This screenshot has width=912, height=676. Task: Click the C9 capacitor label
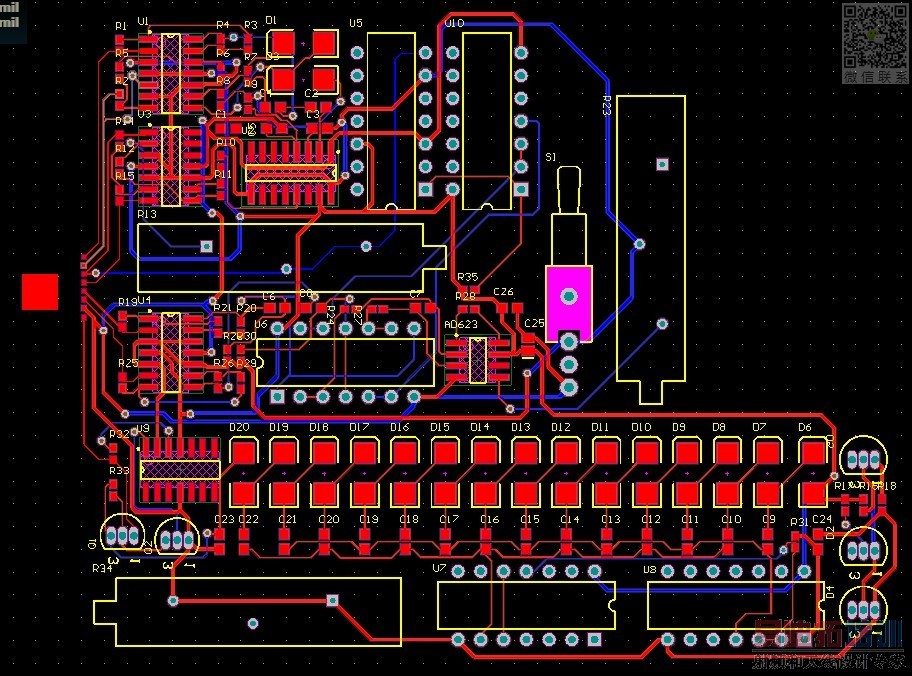[768, 519]
